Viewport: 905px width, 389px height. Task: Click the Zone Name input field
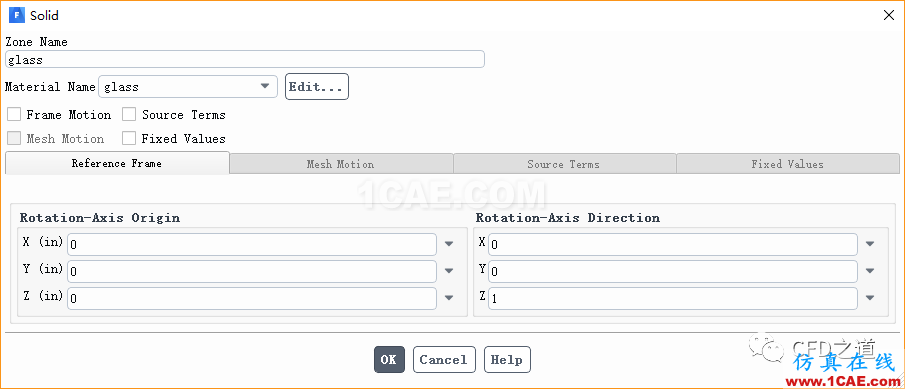click(x=245, y=59)
